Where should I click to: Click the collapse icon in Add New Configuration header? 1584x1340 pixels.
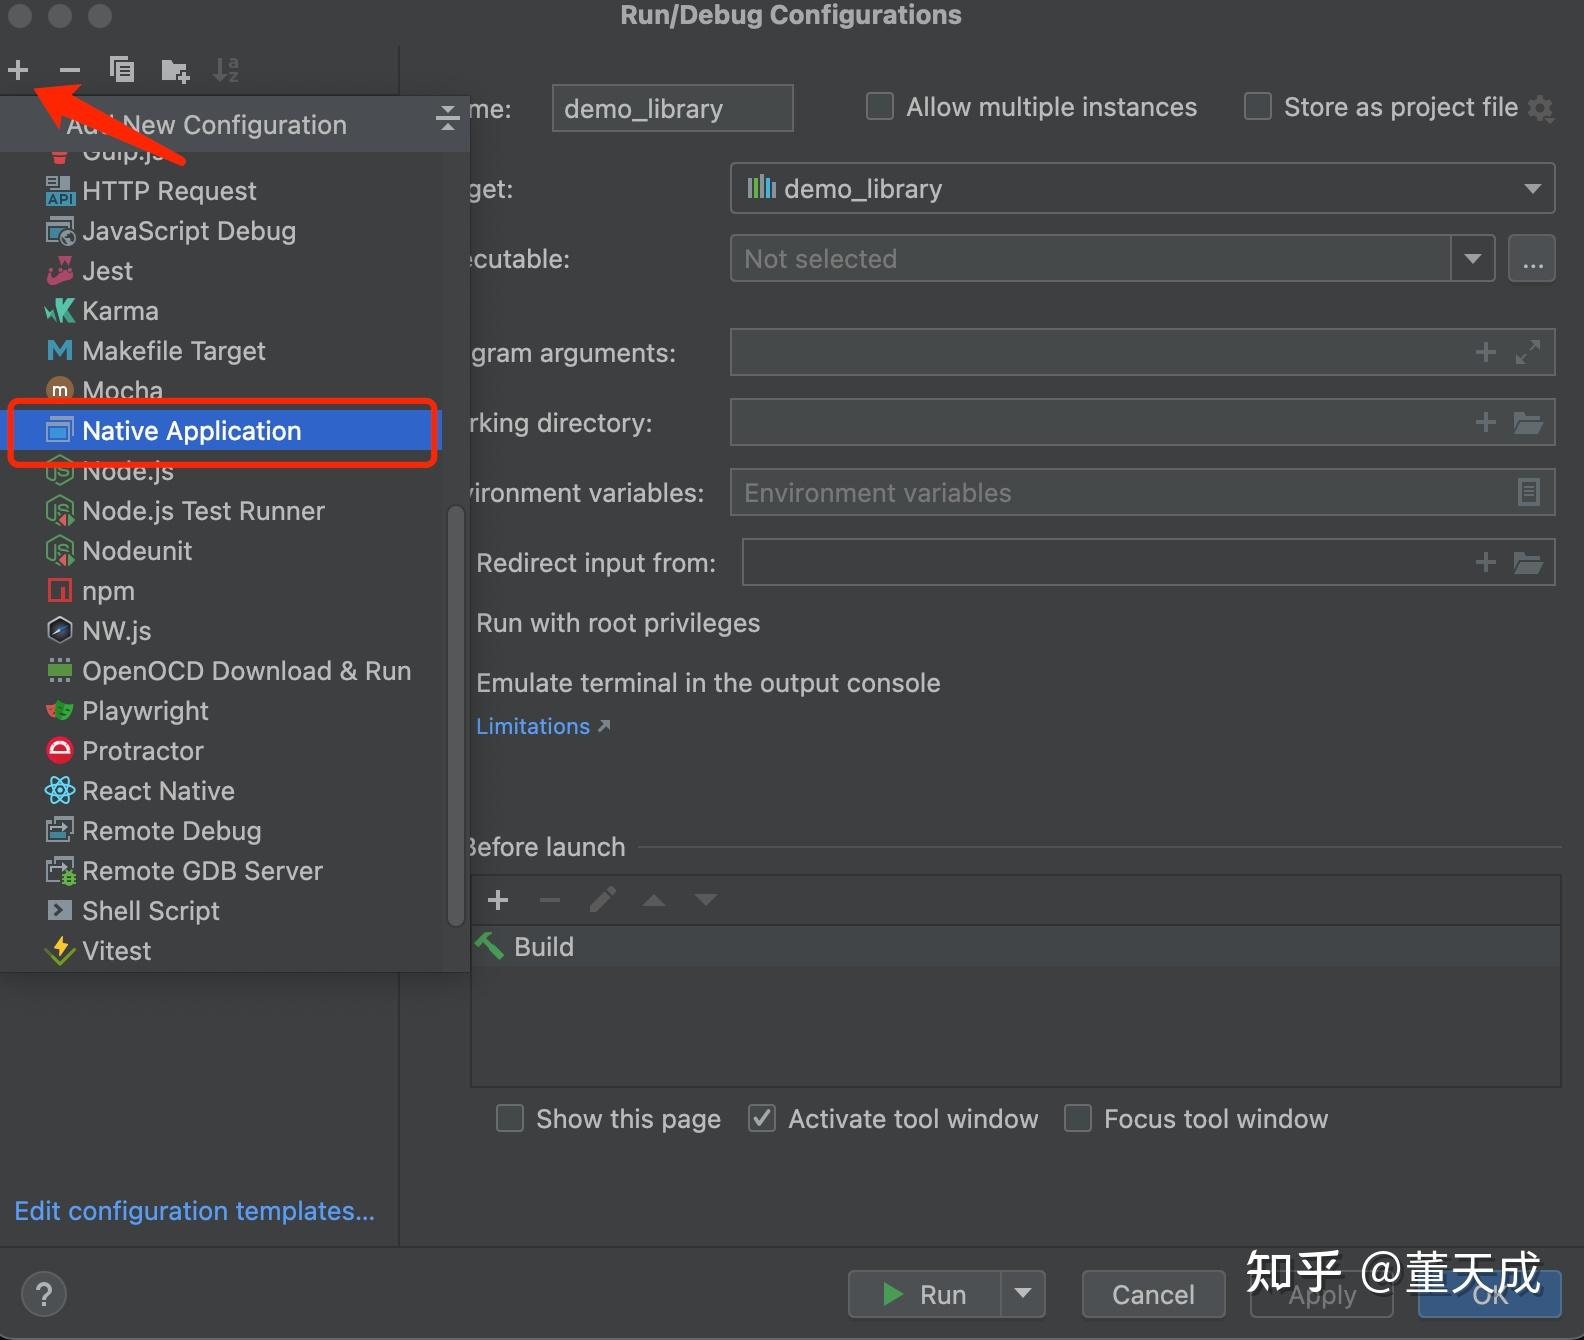[x=447, y=119]
